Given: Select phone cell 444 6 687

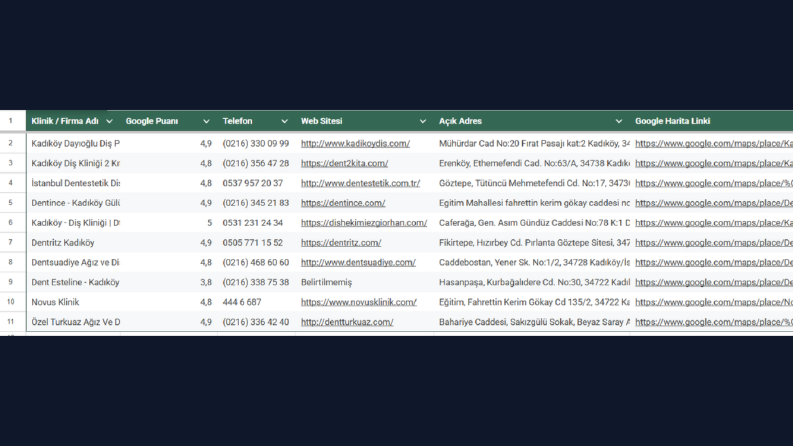Looking at the screenshot, I should coord(256,302).
